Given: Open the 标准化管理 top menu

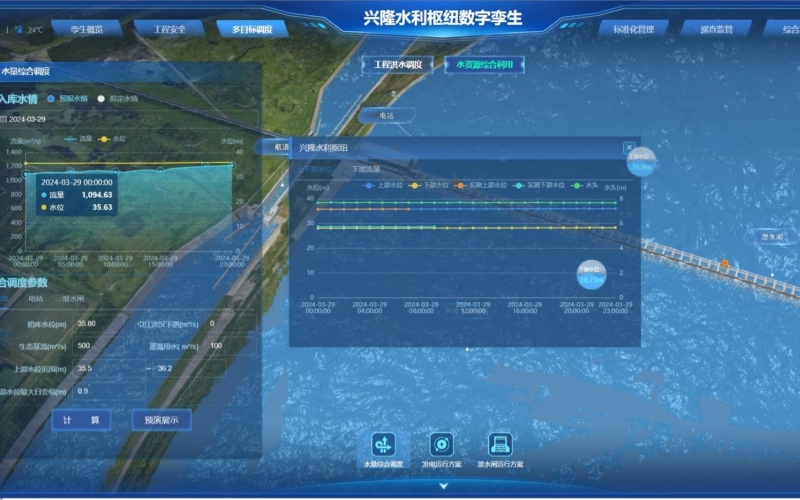Looking at the screenshot, I should point(633,29).
